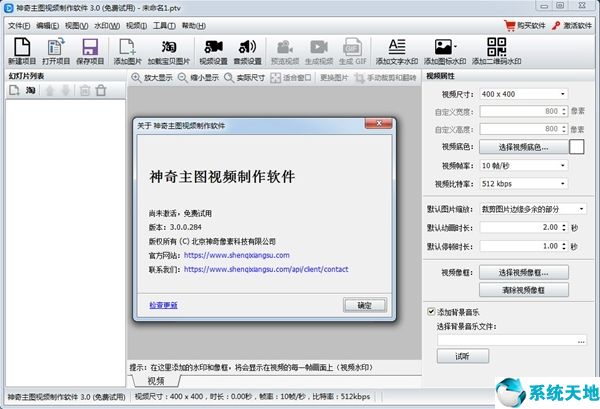This screenshot has height=409, width=600.
Task: Open the 视图(V) menu
Action: pos(76,26)
